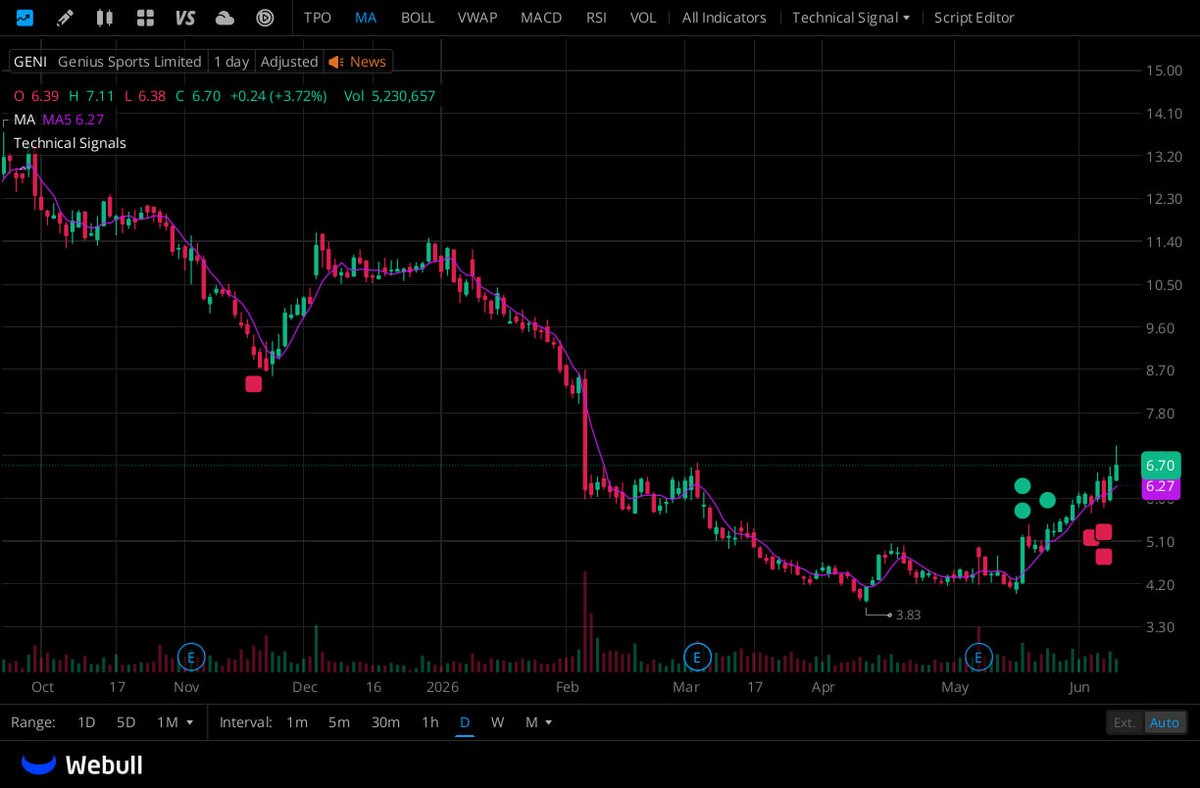Click the GENI ticker symbol
1200x788 pixels.
(30, 62)
